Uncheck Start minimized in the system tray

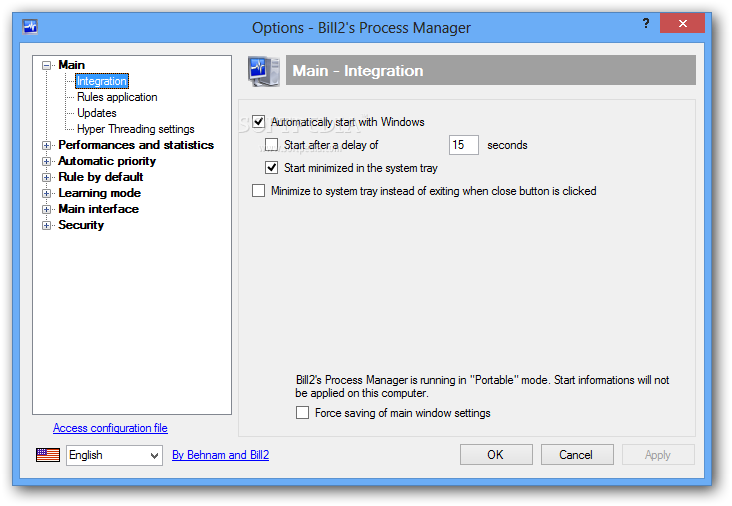(x=272, y=168)
